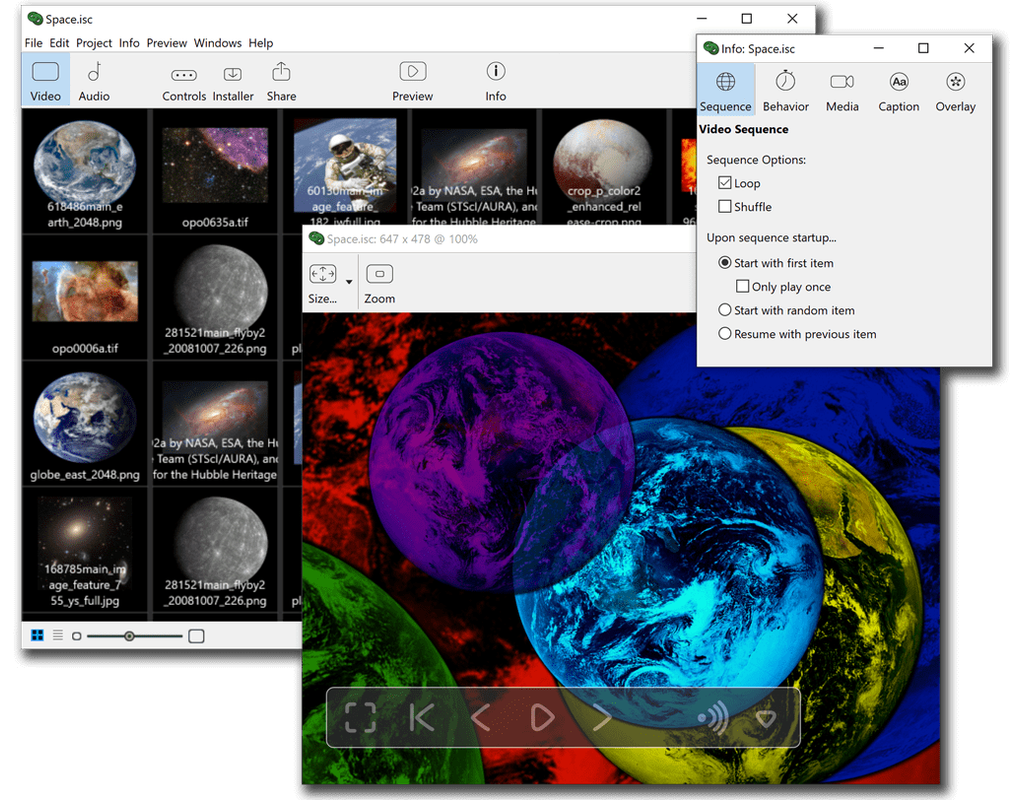Click the sound icon in preview controls
The image size is (1017, 800).
713,718
